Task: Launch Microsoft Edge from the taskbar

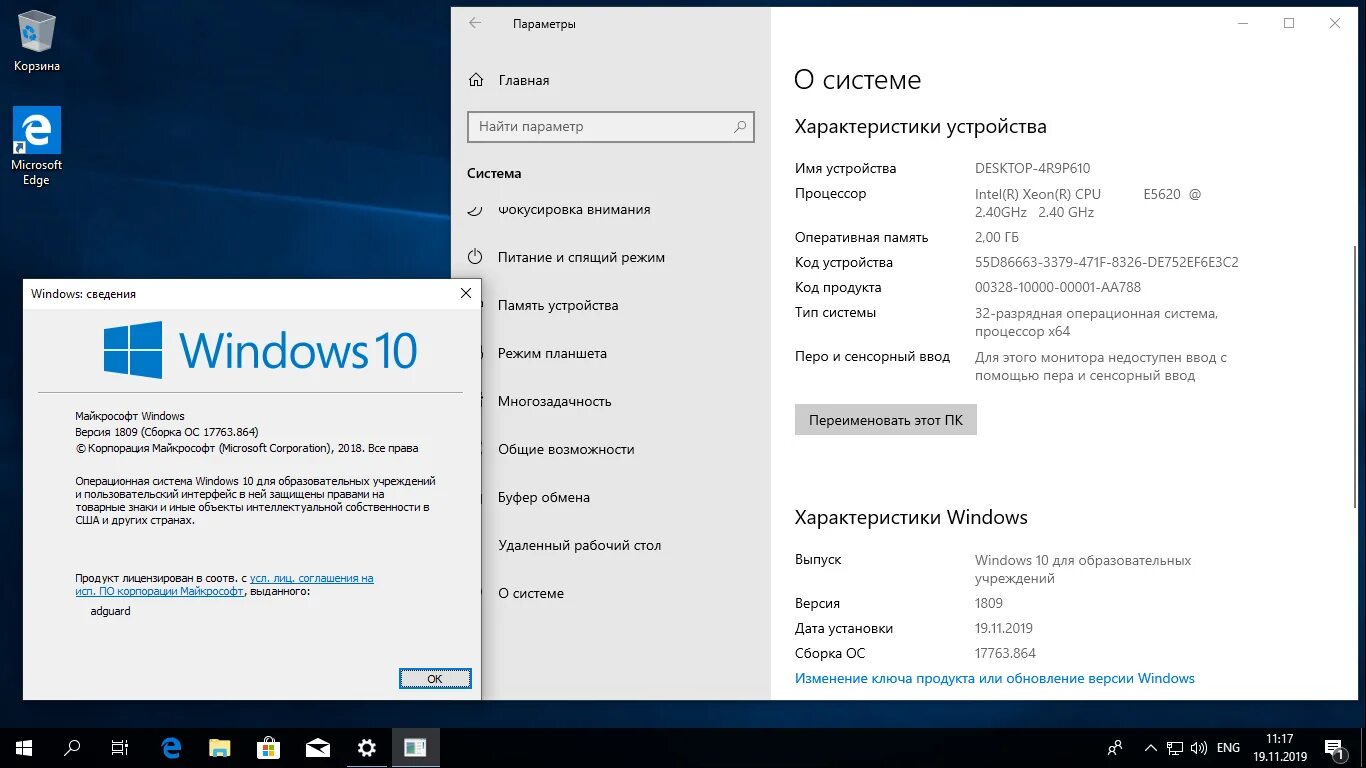Action: click(x=171, y=747)
